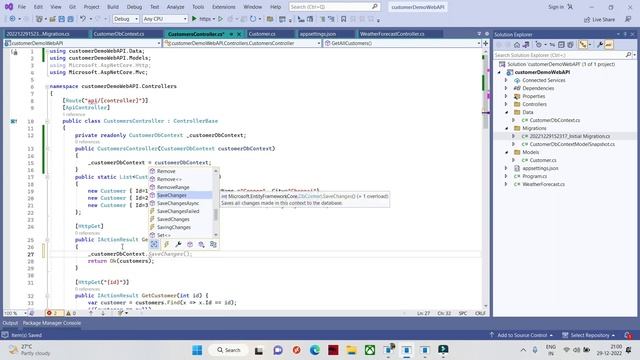Image resolution: width=640 pixels, height=360 pixels.
Task: Click the last filter icon below IntelliSense list
Action: tap(213, 244)
